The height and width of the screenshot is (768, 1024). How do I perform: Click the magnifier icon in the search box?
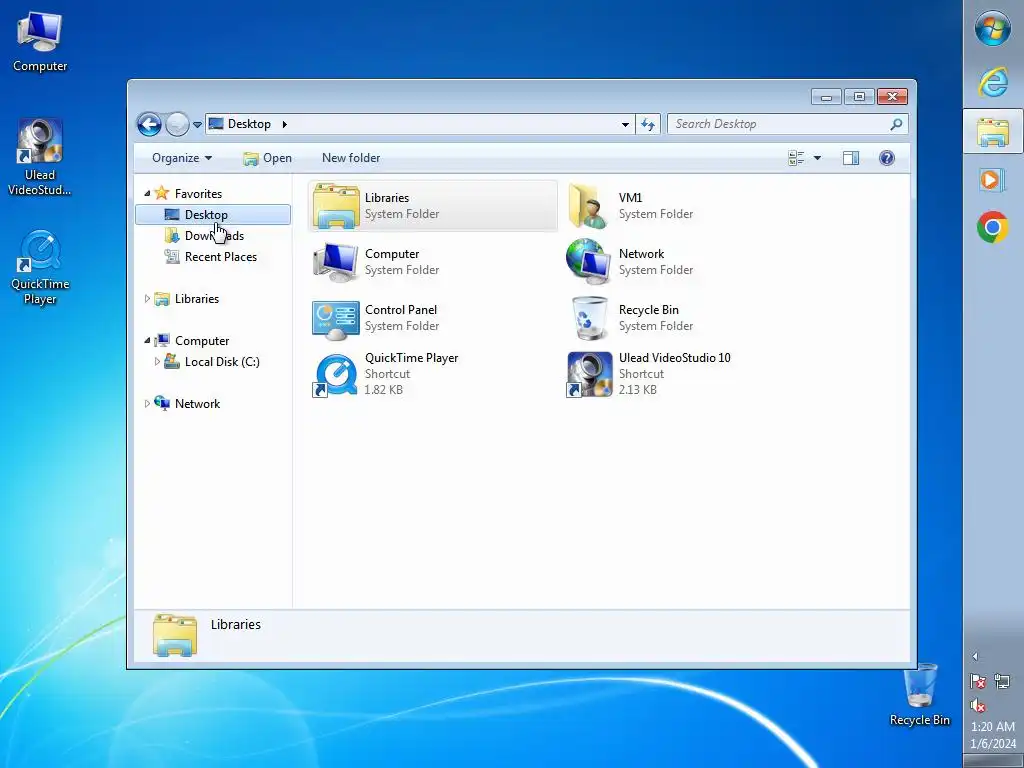(x=897, y=124)
